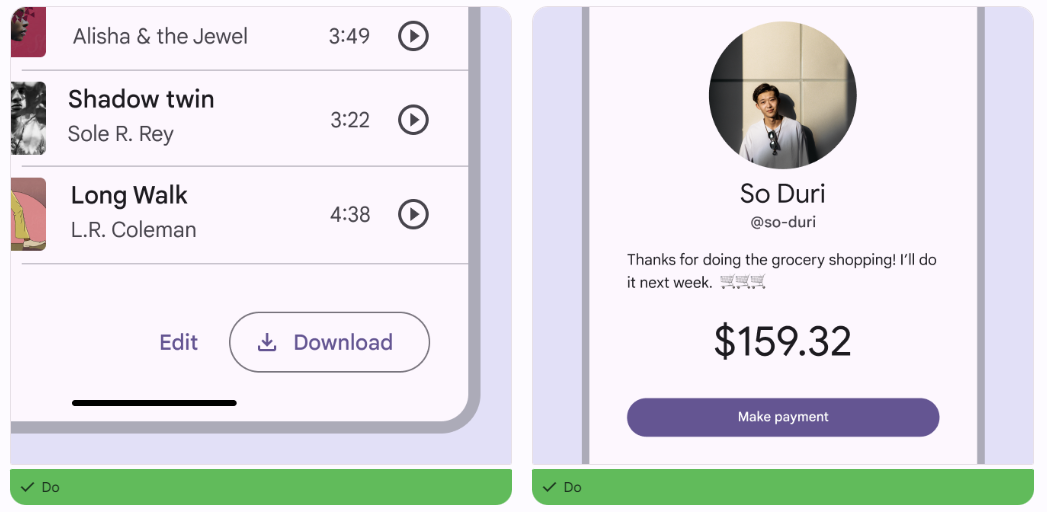1047x512 pixels.
Task: Open So Duri's profile photo
Action: 782,94
